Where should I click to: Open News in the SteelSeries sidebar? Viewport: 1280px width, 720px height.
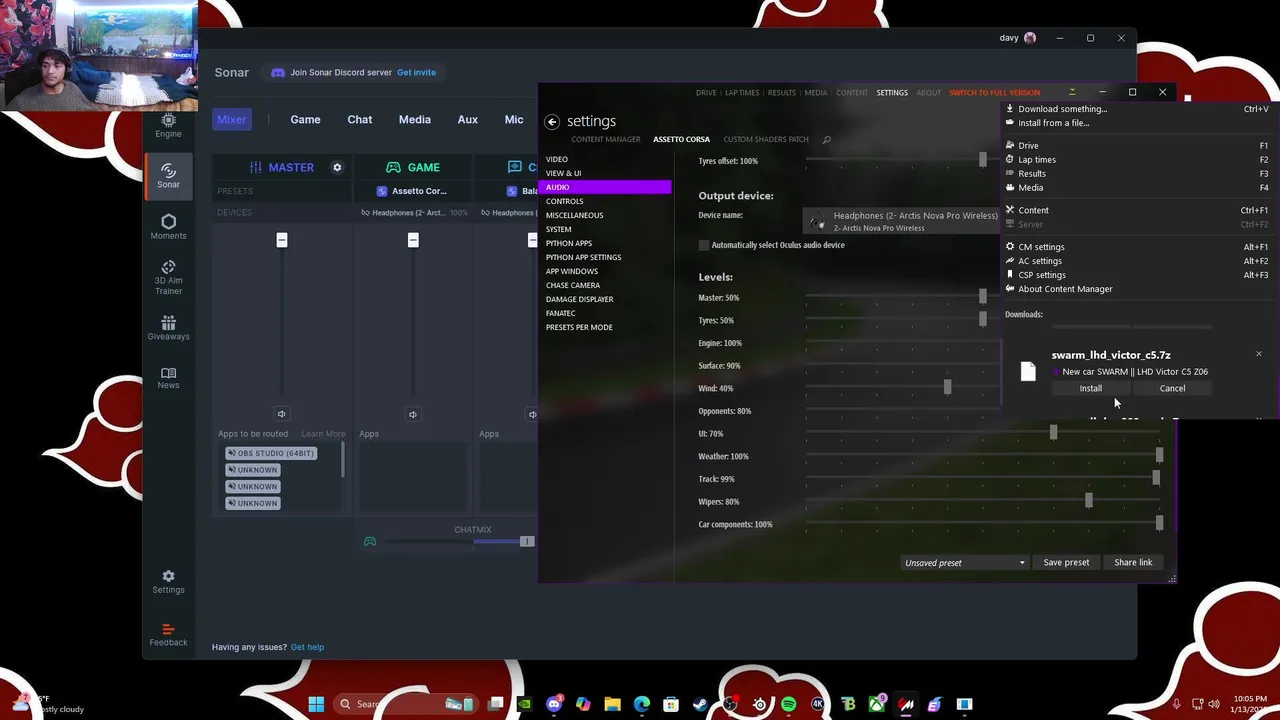(168, 378)
